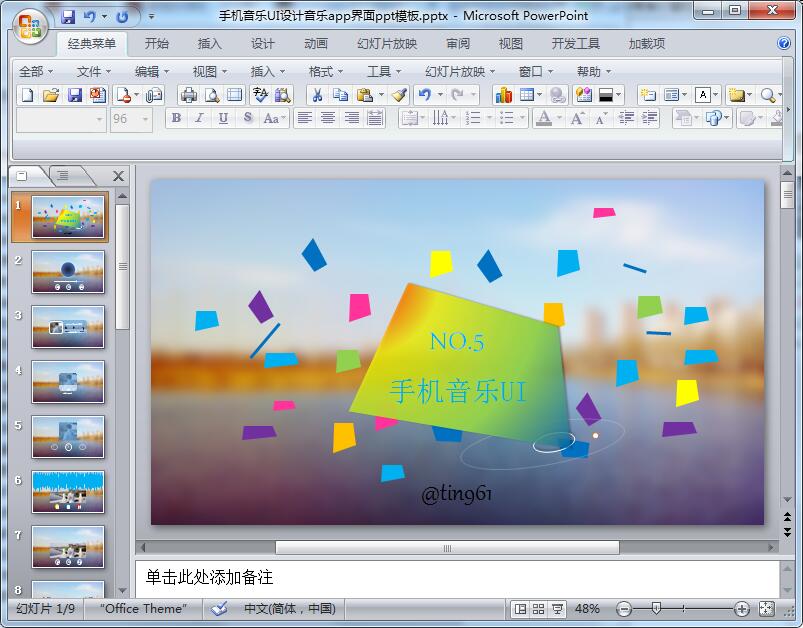This screenshot has height=628, width=803.
Task: Click the Copy icon
Action: (340, 95)
